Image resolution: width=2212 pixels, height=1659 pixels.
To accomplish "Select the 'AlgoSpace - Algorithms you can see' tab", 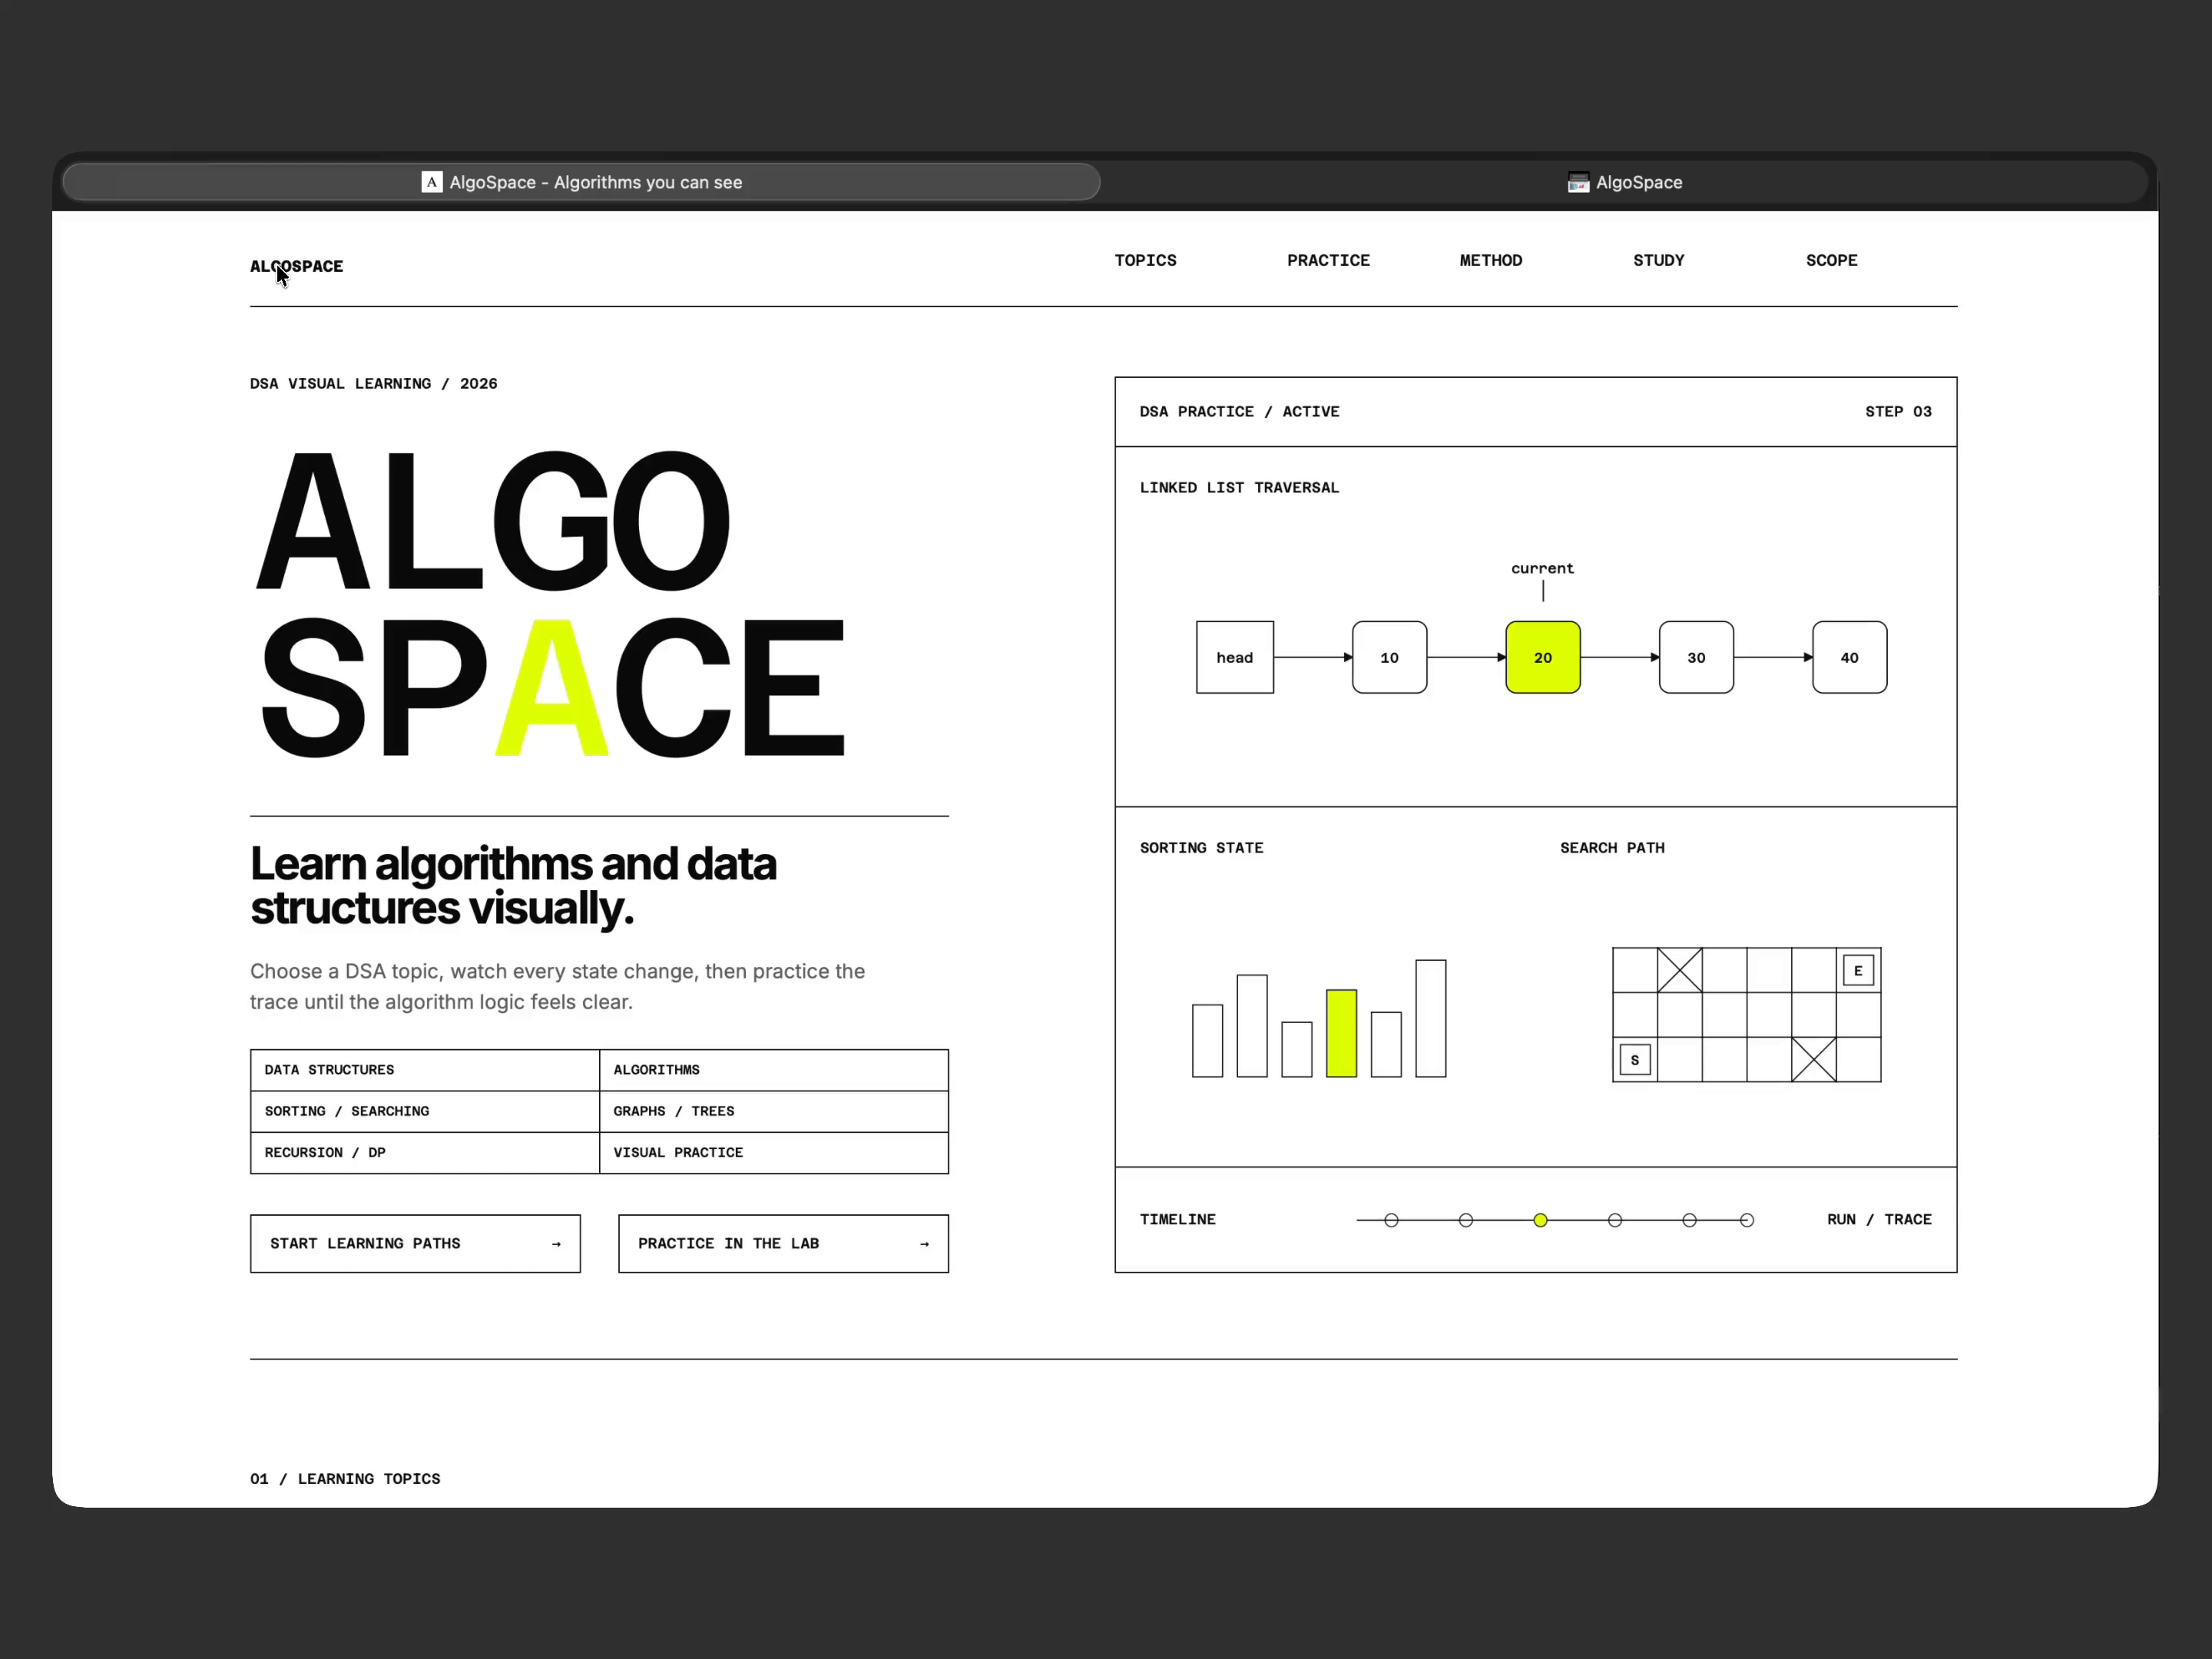I will [581, 182].
